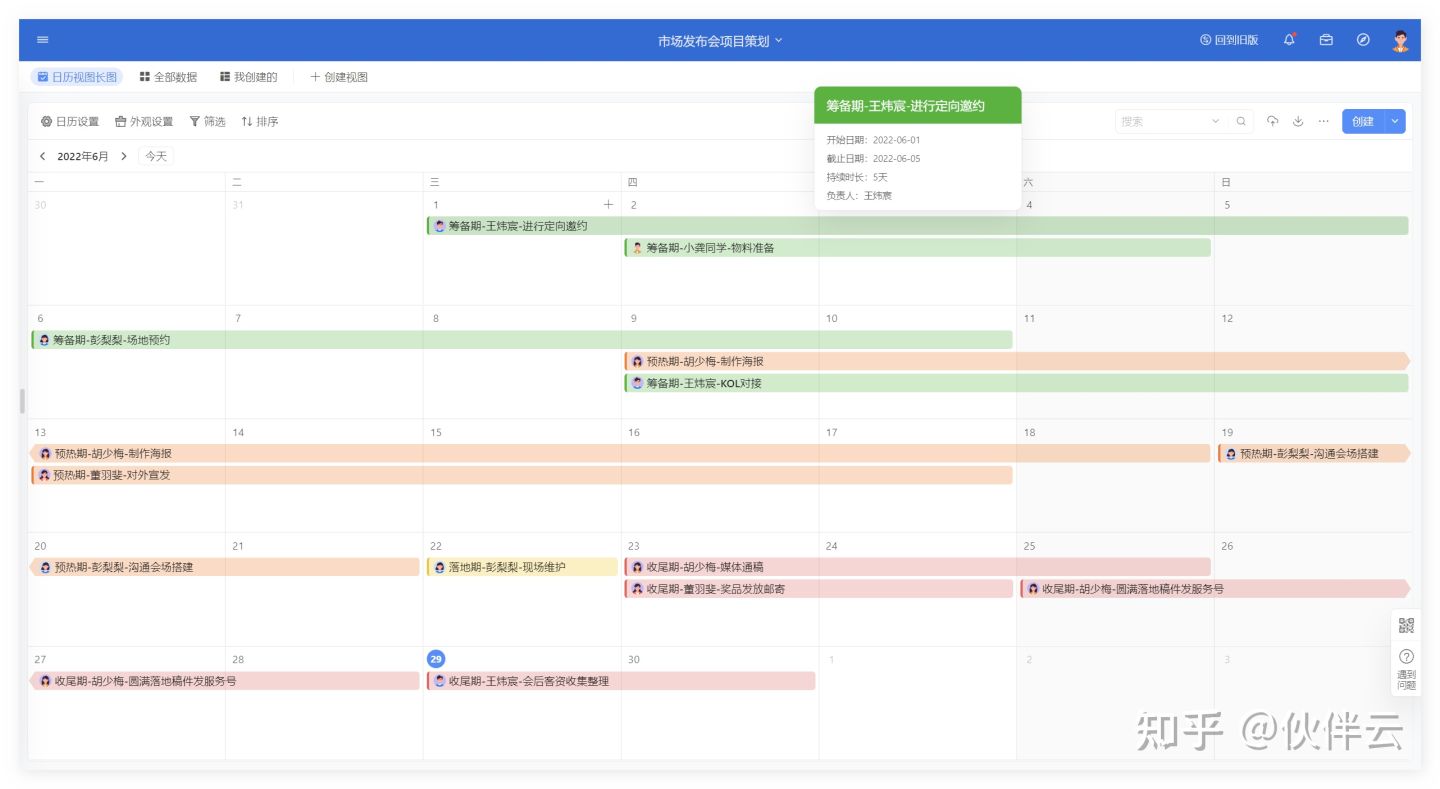Click the avatar on 筹备期-小龚同学-物料准备
This screenshot has width=1440, height=789.
[x=637, y=247]
